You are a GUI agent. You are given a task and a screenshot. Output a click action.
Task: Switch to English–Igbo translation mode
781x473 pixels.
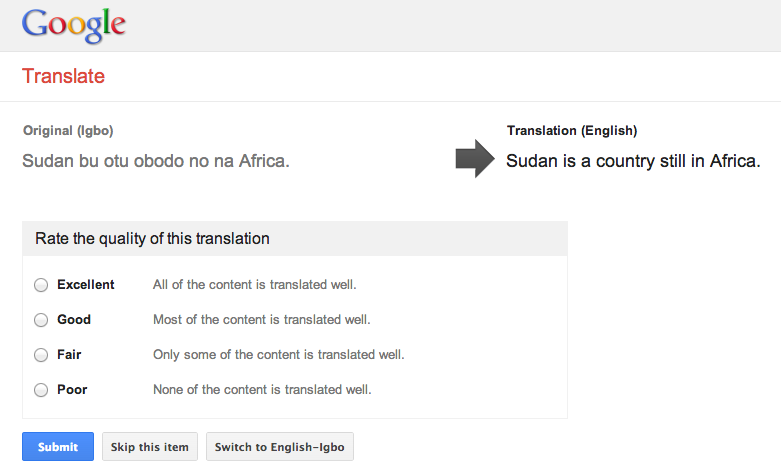pyautogui.click(x=279, y=447)
